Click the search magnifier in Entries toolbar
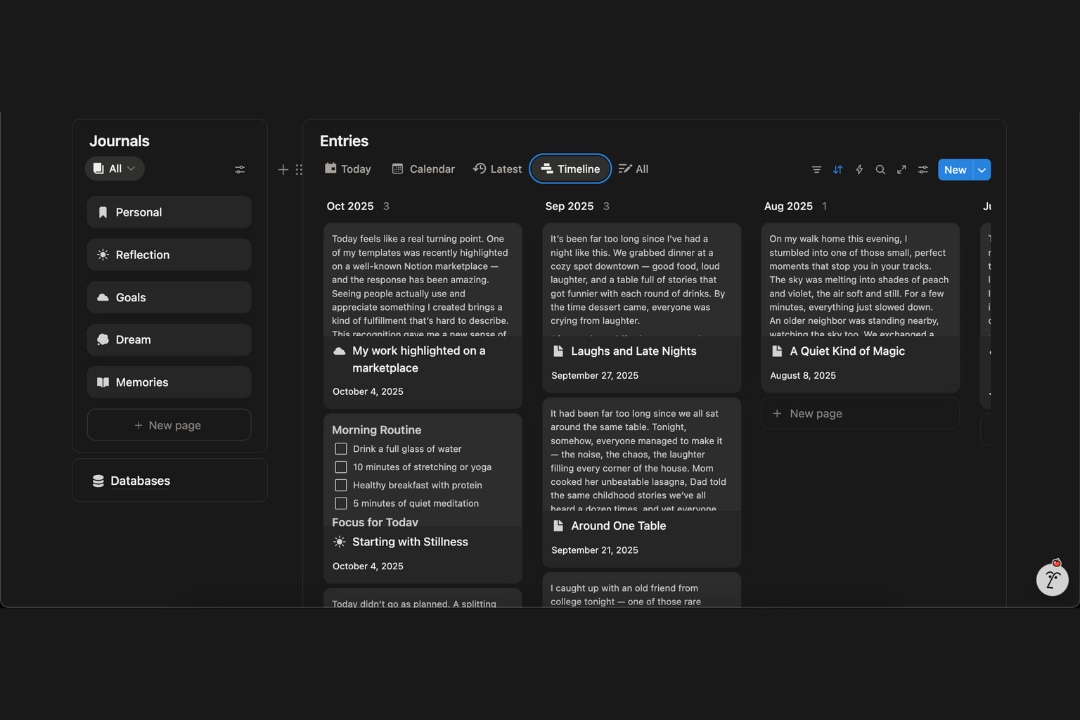This screenshot has width=1080, height=720. [x=880, y=170]
